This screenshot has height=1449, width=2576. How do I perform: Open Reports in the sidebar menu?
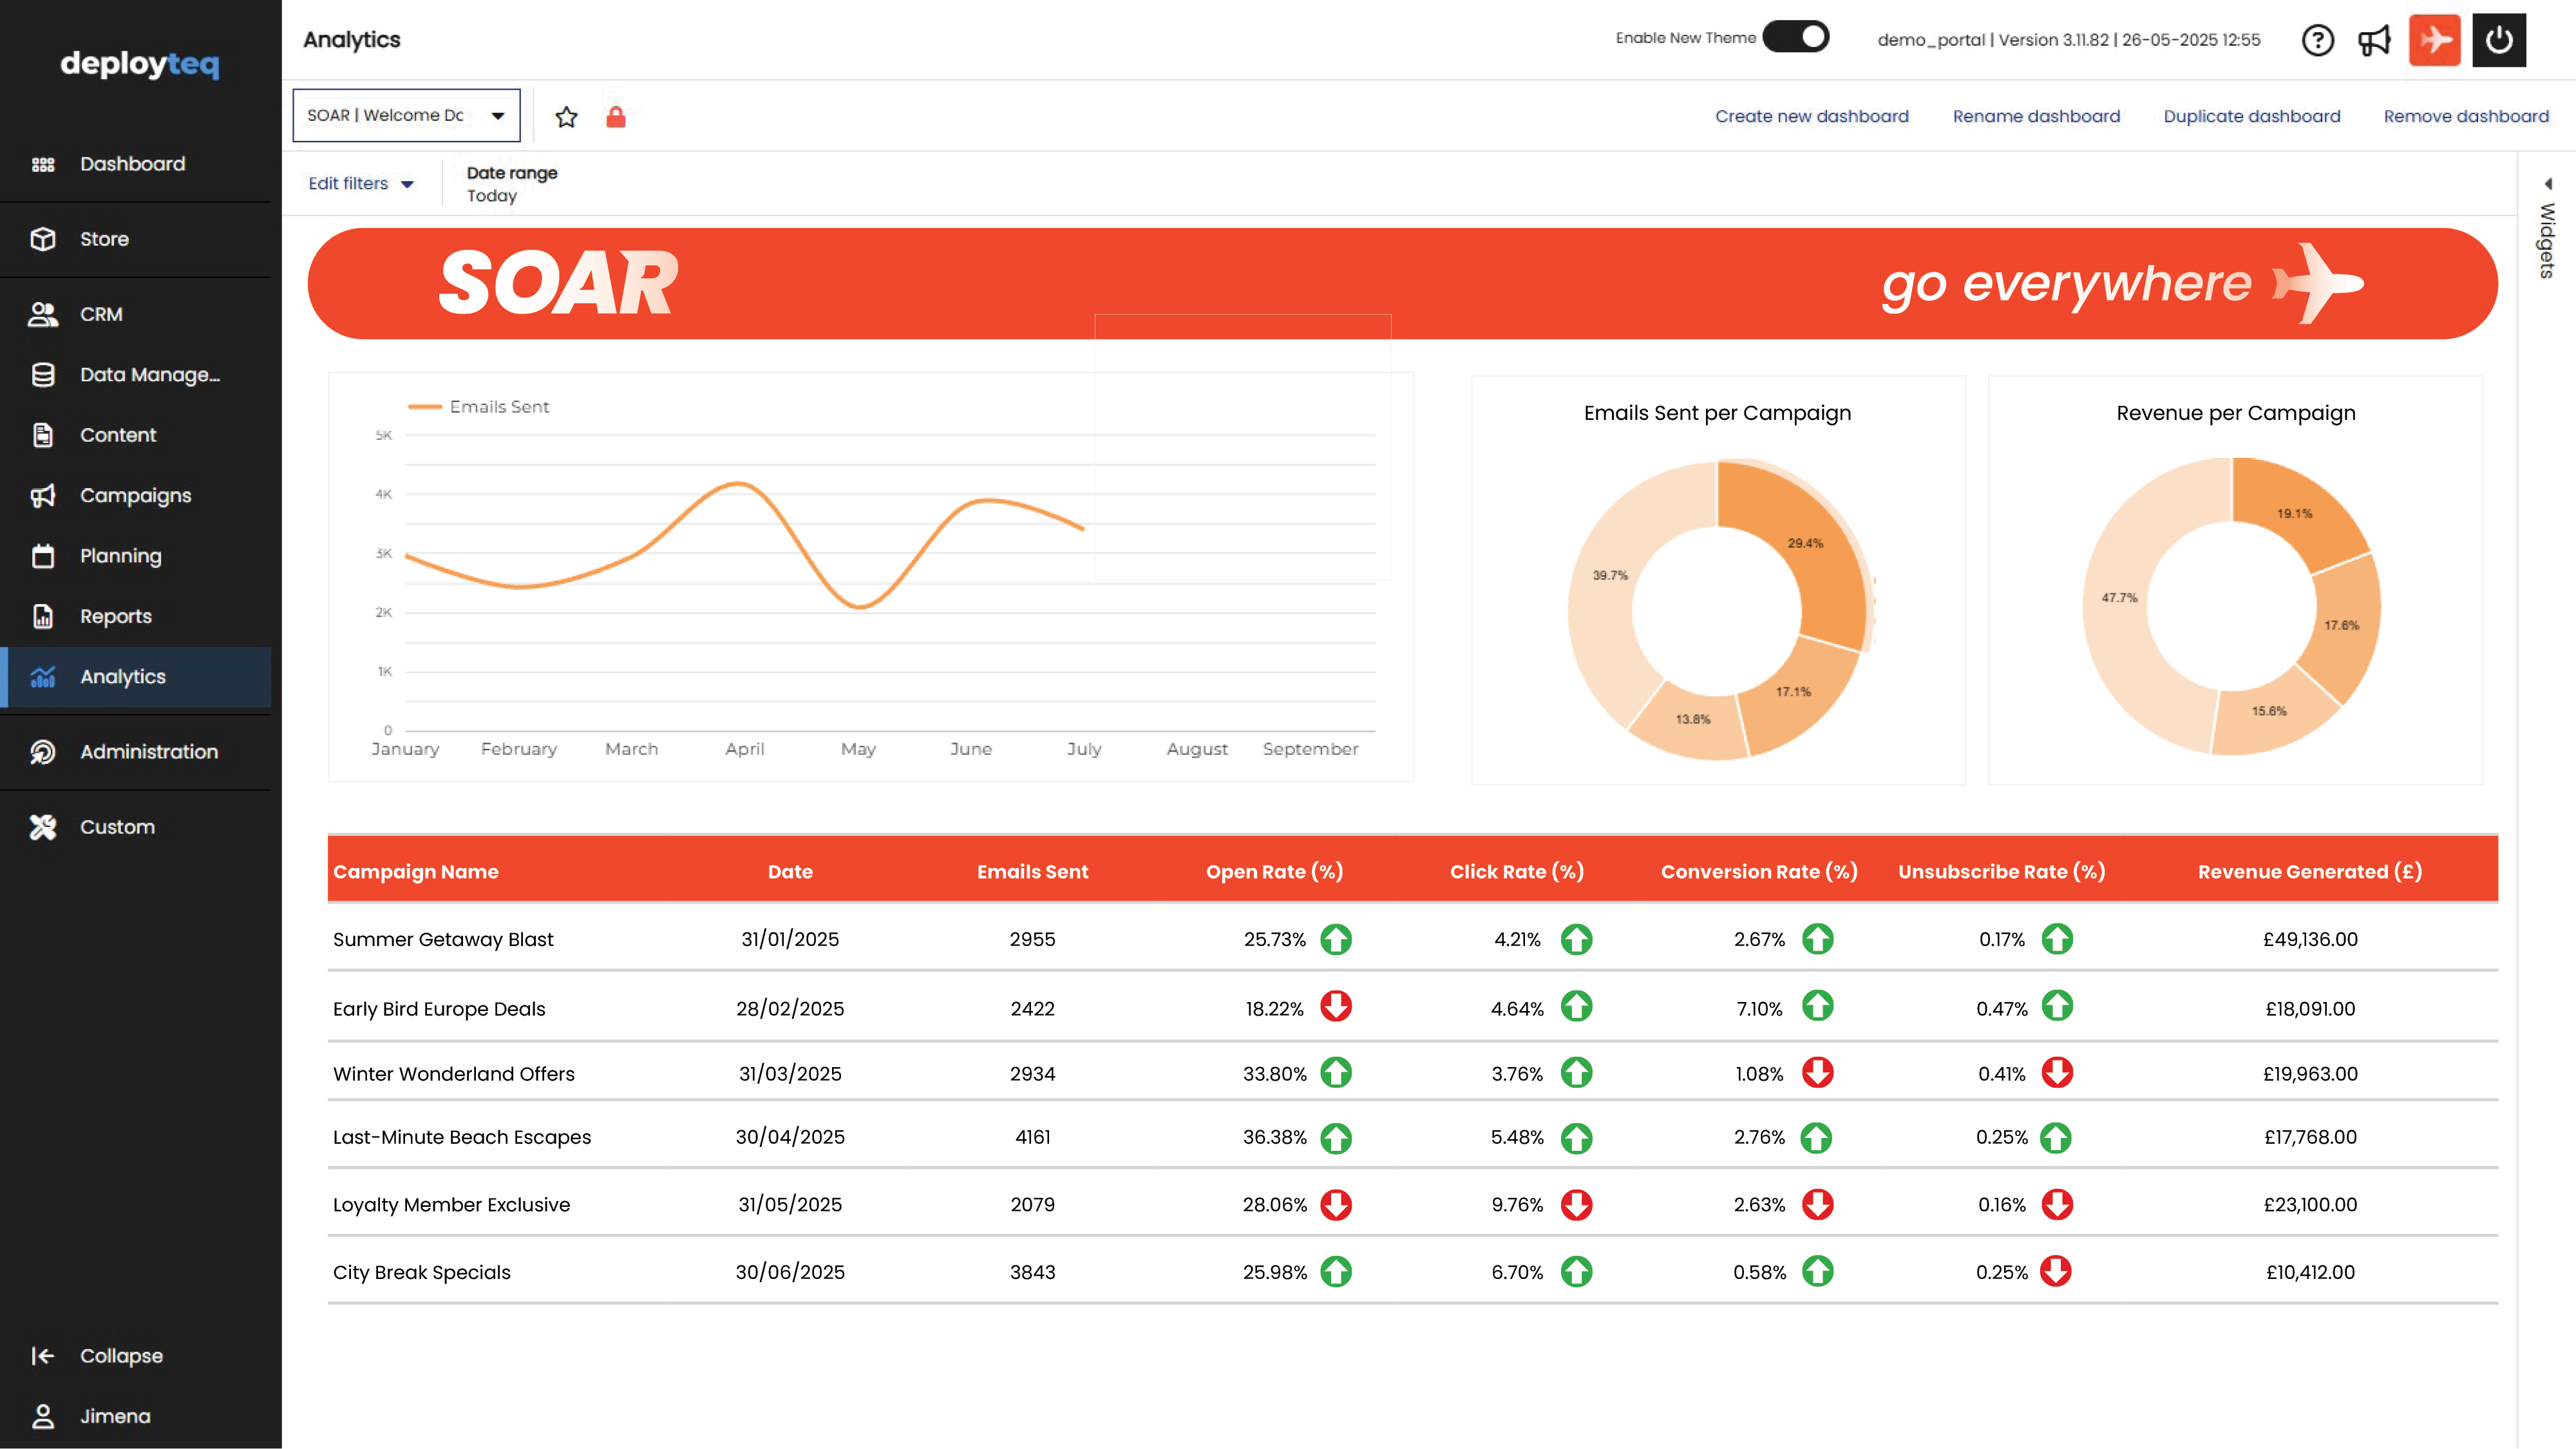[115, 617]
